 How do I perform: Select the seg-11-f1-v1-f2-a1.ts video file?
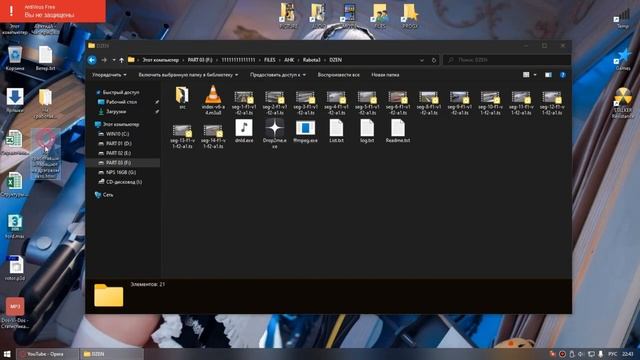[x=521, y=97]
